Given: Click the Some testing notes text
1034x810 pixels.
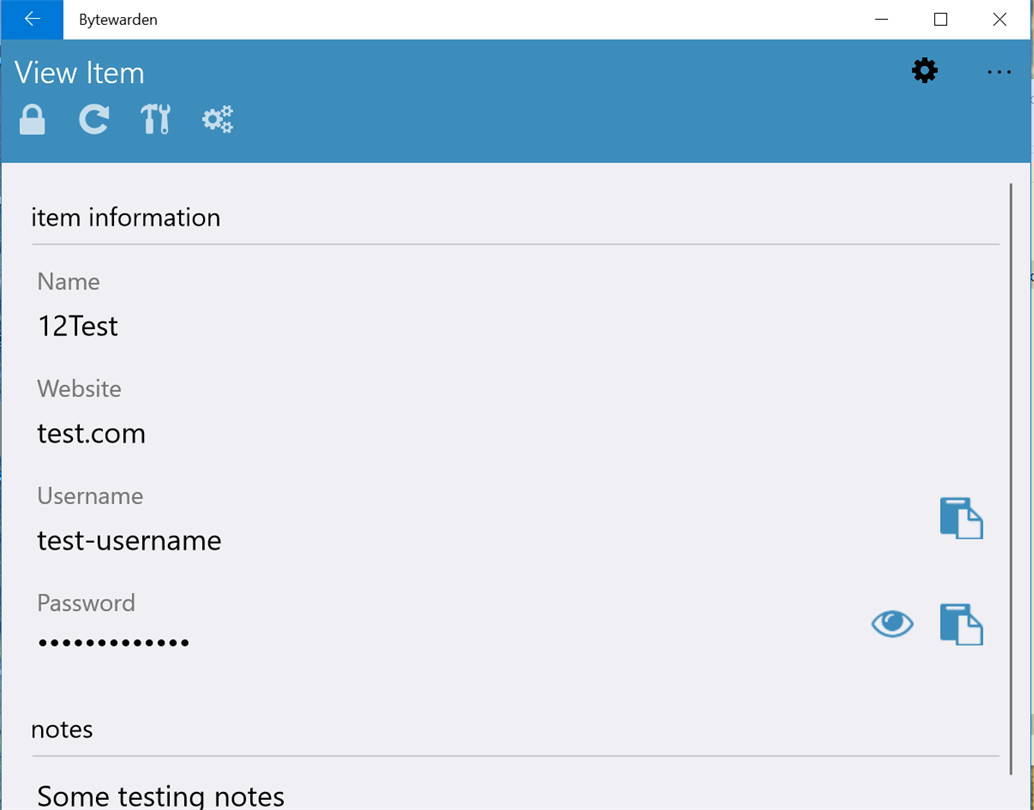Looking at the screenshot, I should coord(161,796).
